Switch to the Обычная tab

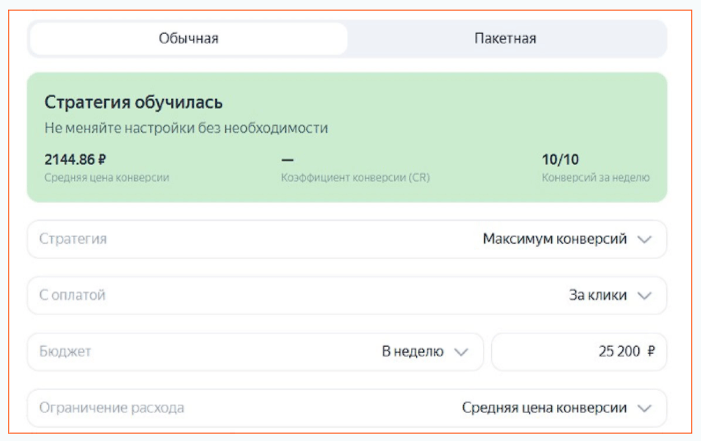pos(188,39)
